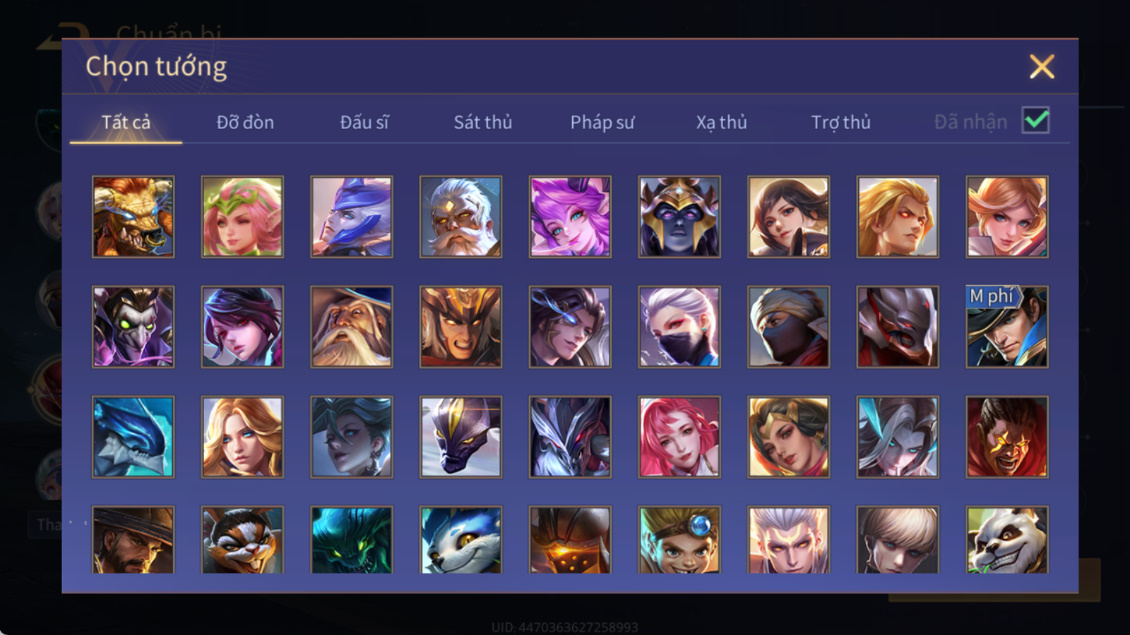Pick the blue shark creature hero
Image resolution: width=1130 pixels, height=635 pixels.
click(133, 437)
